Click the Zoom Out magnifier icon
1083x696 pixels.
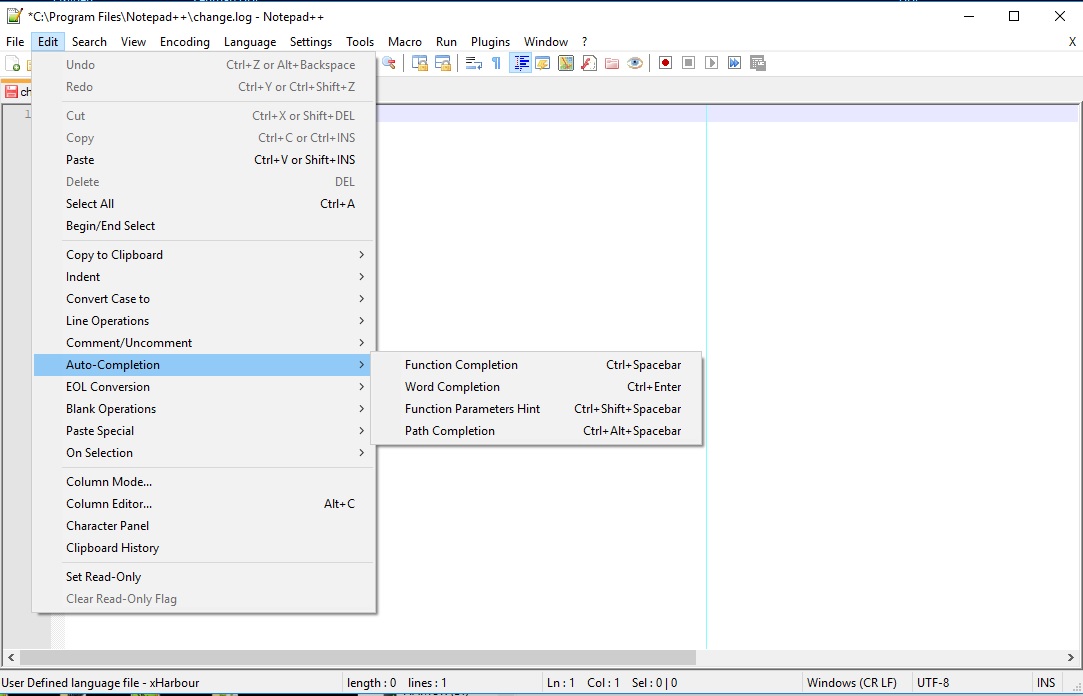tap(389, 63)
